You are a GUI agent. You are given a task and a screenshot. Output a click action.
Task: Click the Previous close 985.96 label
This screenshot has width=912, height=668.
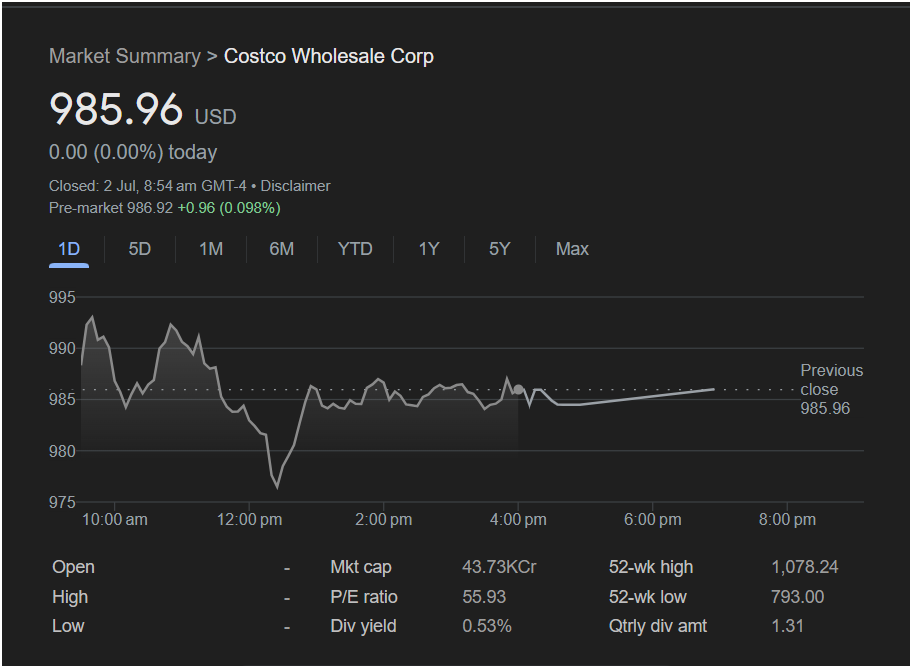tap(831, 389)
